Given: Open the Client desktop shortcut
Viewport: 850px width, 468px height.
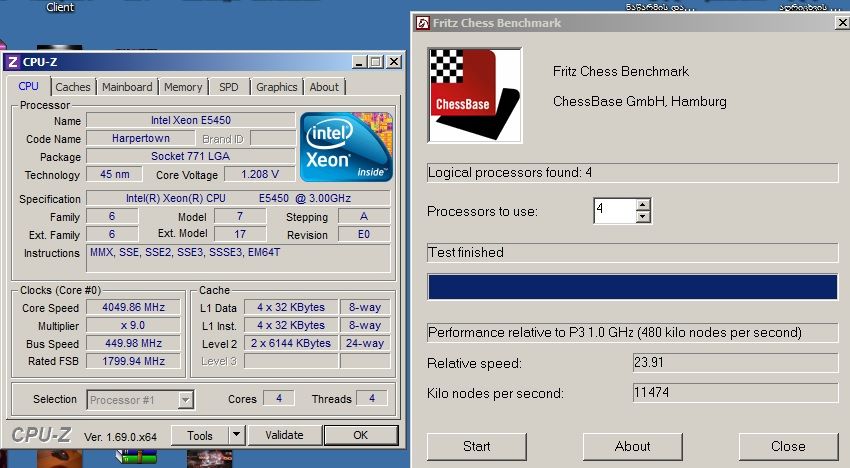Looking at the screenshot, I should [60, 7].
